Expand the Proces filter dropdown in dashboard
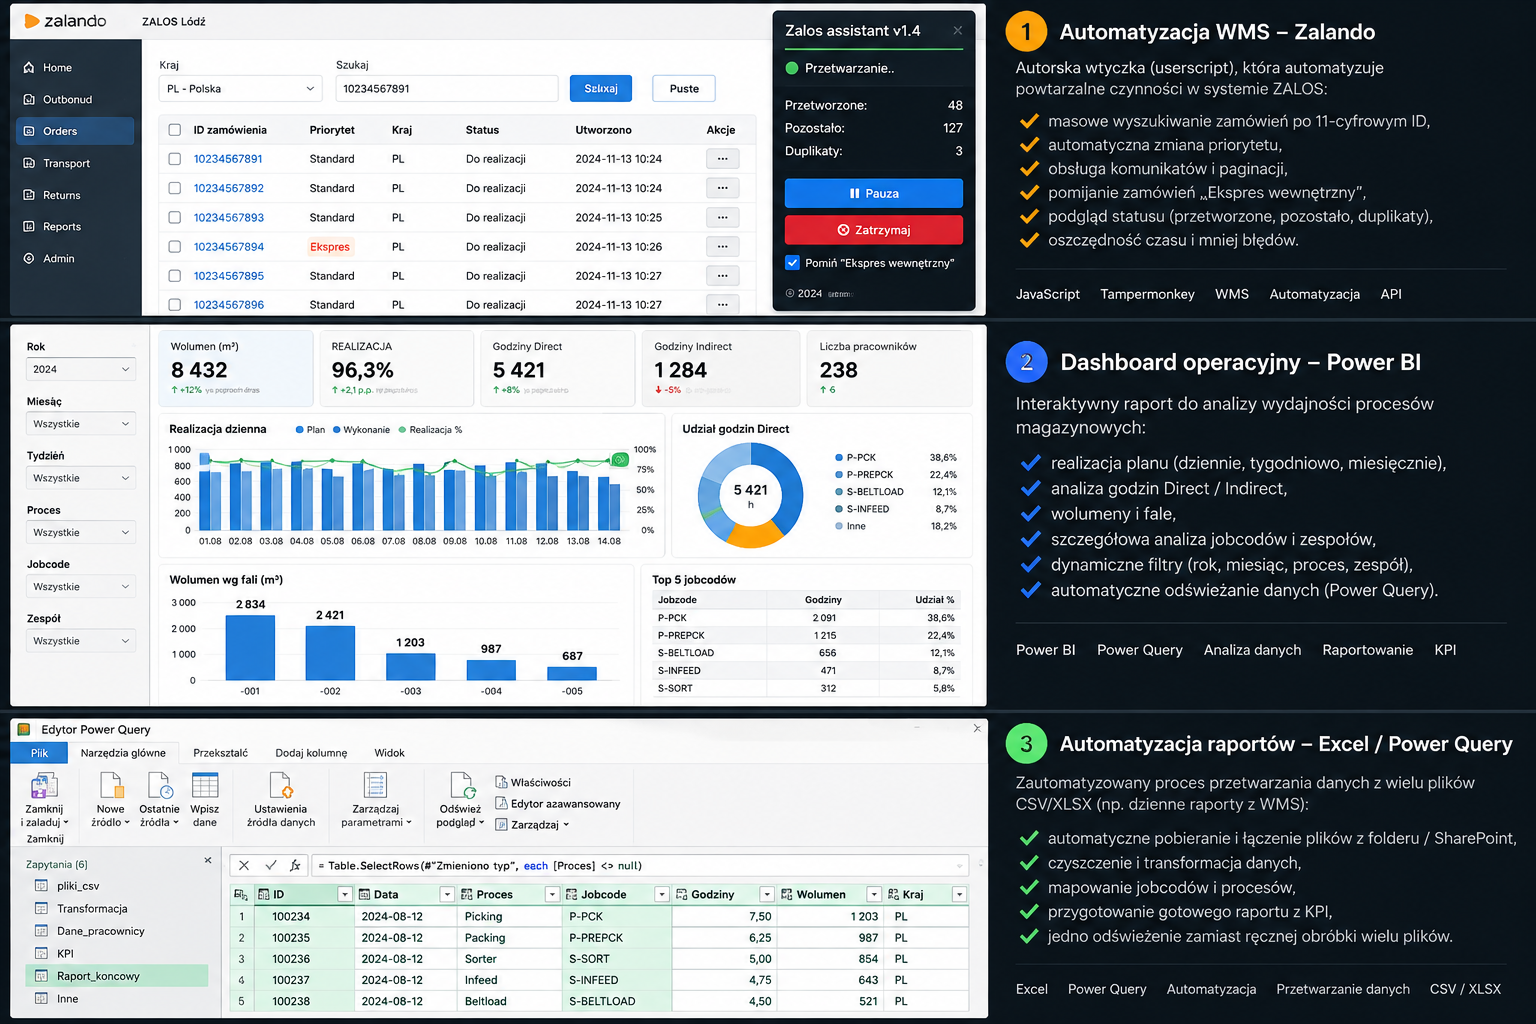The width and height of the screenshot is (1536, 1024). (81, 533)
